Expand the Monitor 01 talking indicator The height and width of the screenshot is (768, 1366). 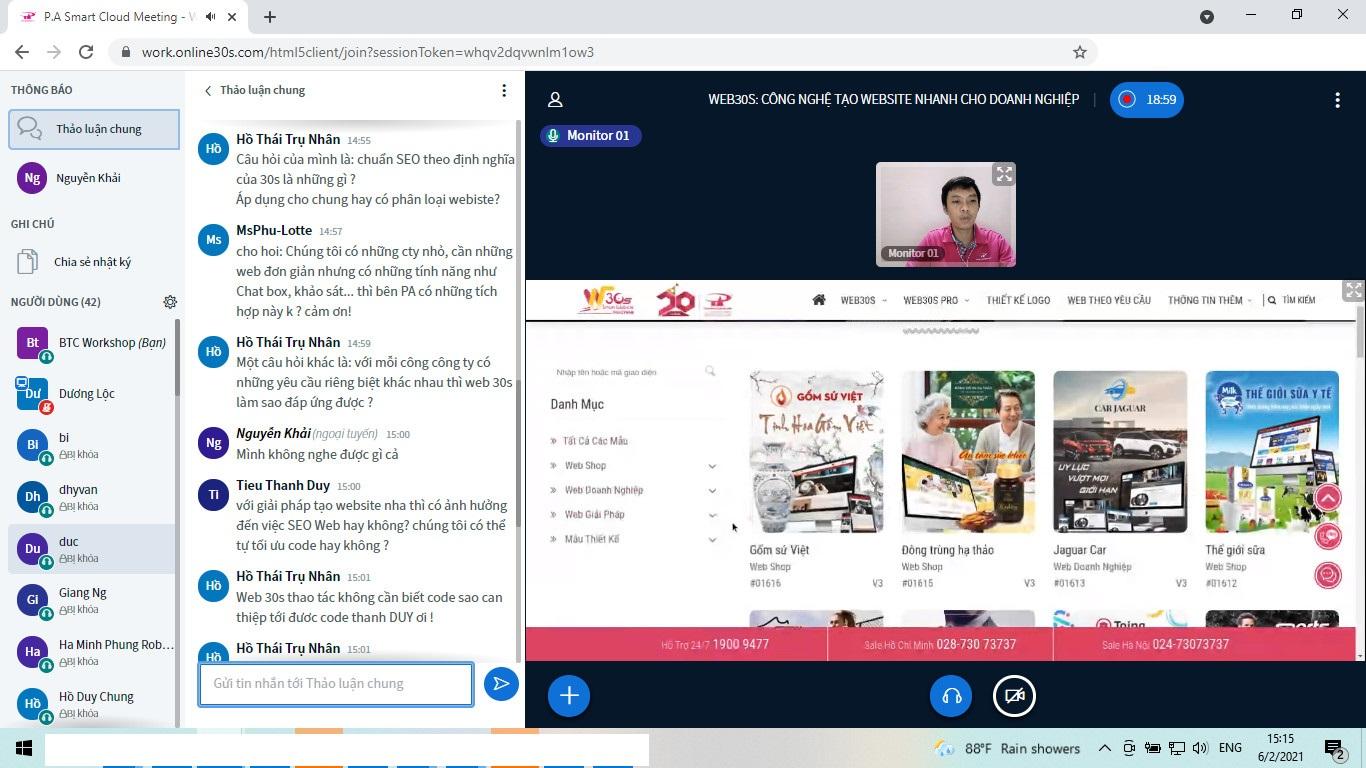[x=591, y=136]
